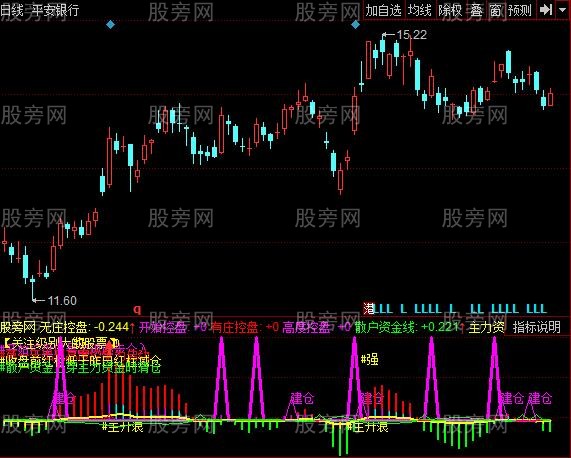Click the 11.60 low price label
The image size is (571, 458).
click(x=62, y=301)
